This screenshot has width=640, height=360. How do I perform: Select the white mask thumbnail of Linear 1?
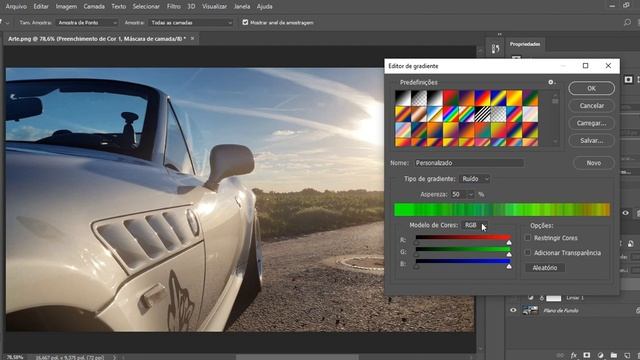click(x=553, y=298)
